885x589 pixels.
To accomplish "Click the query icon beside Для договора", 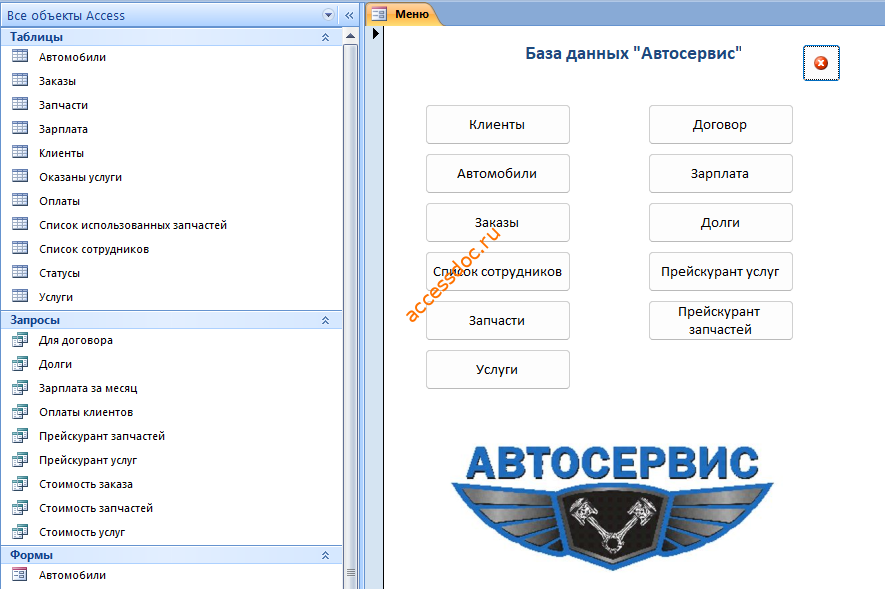I will (x=20, y=340).
